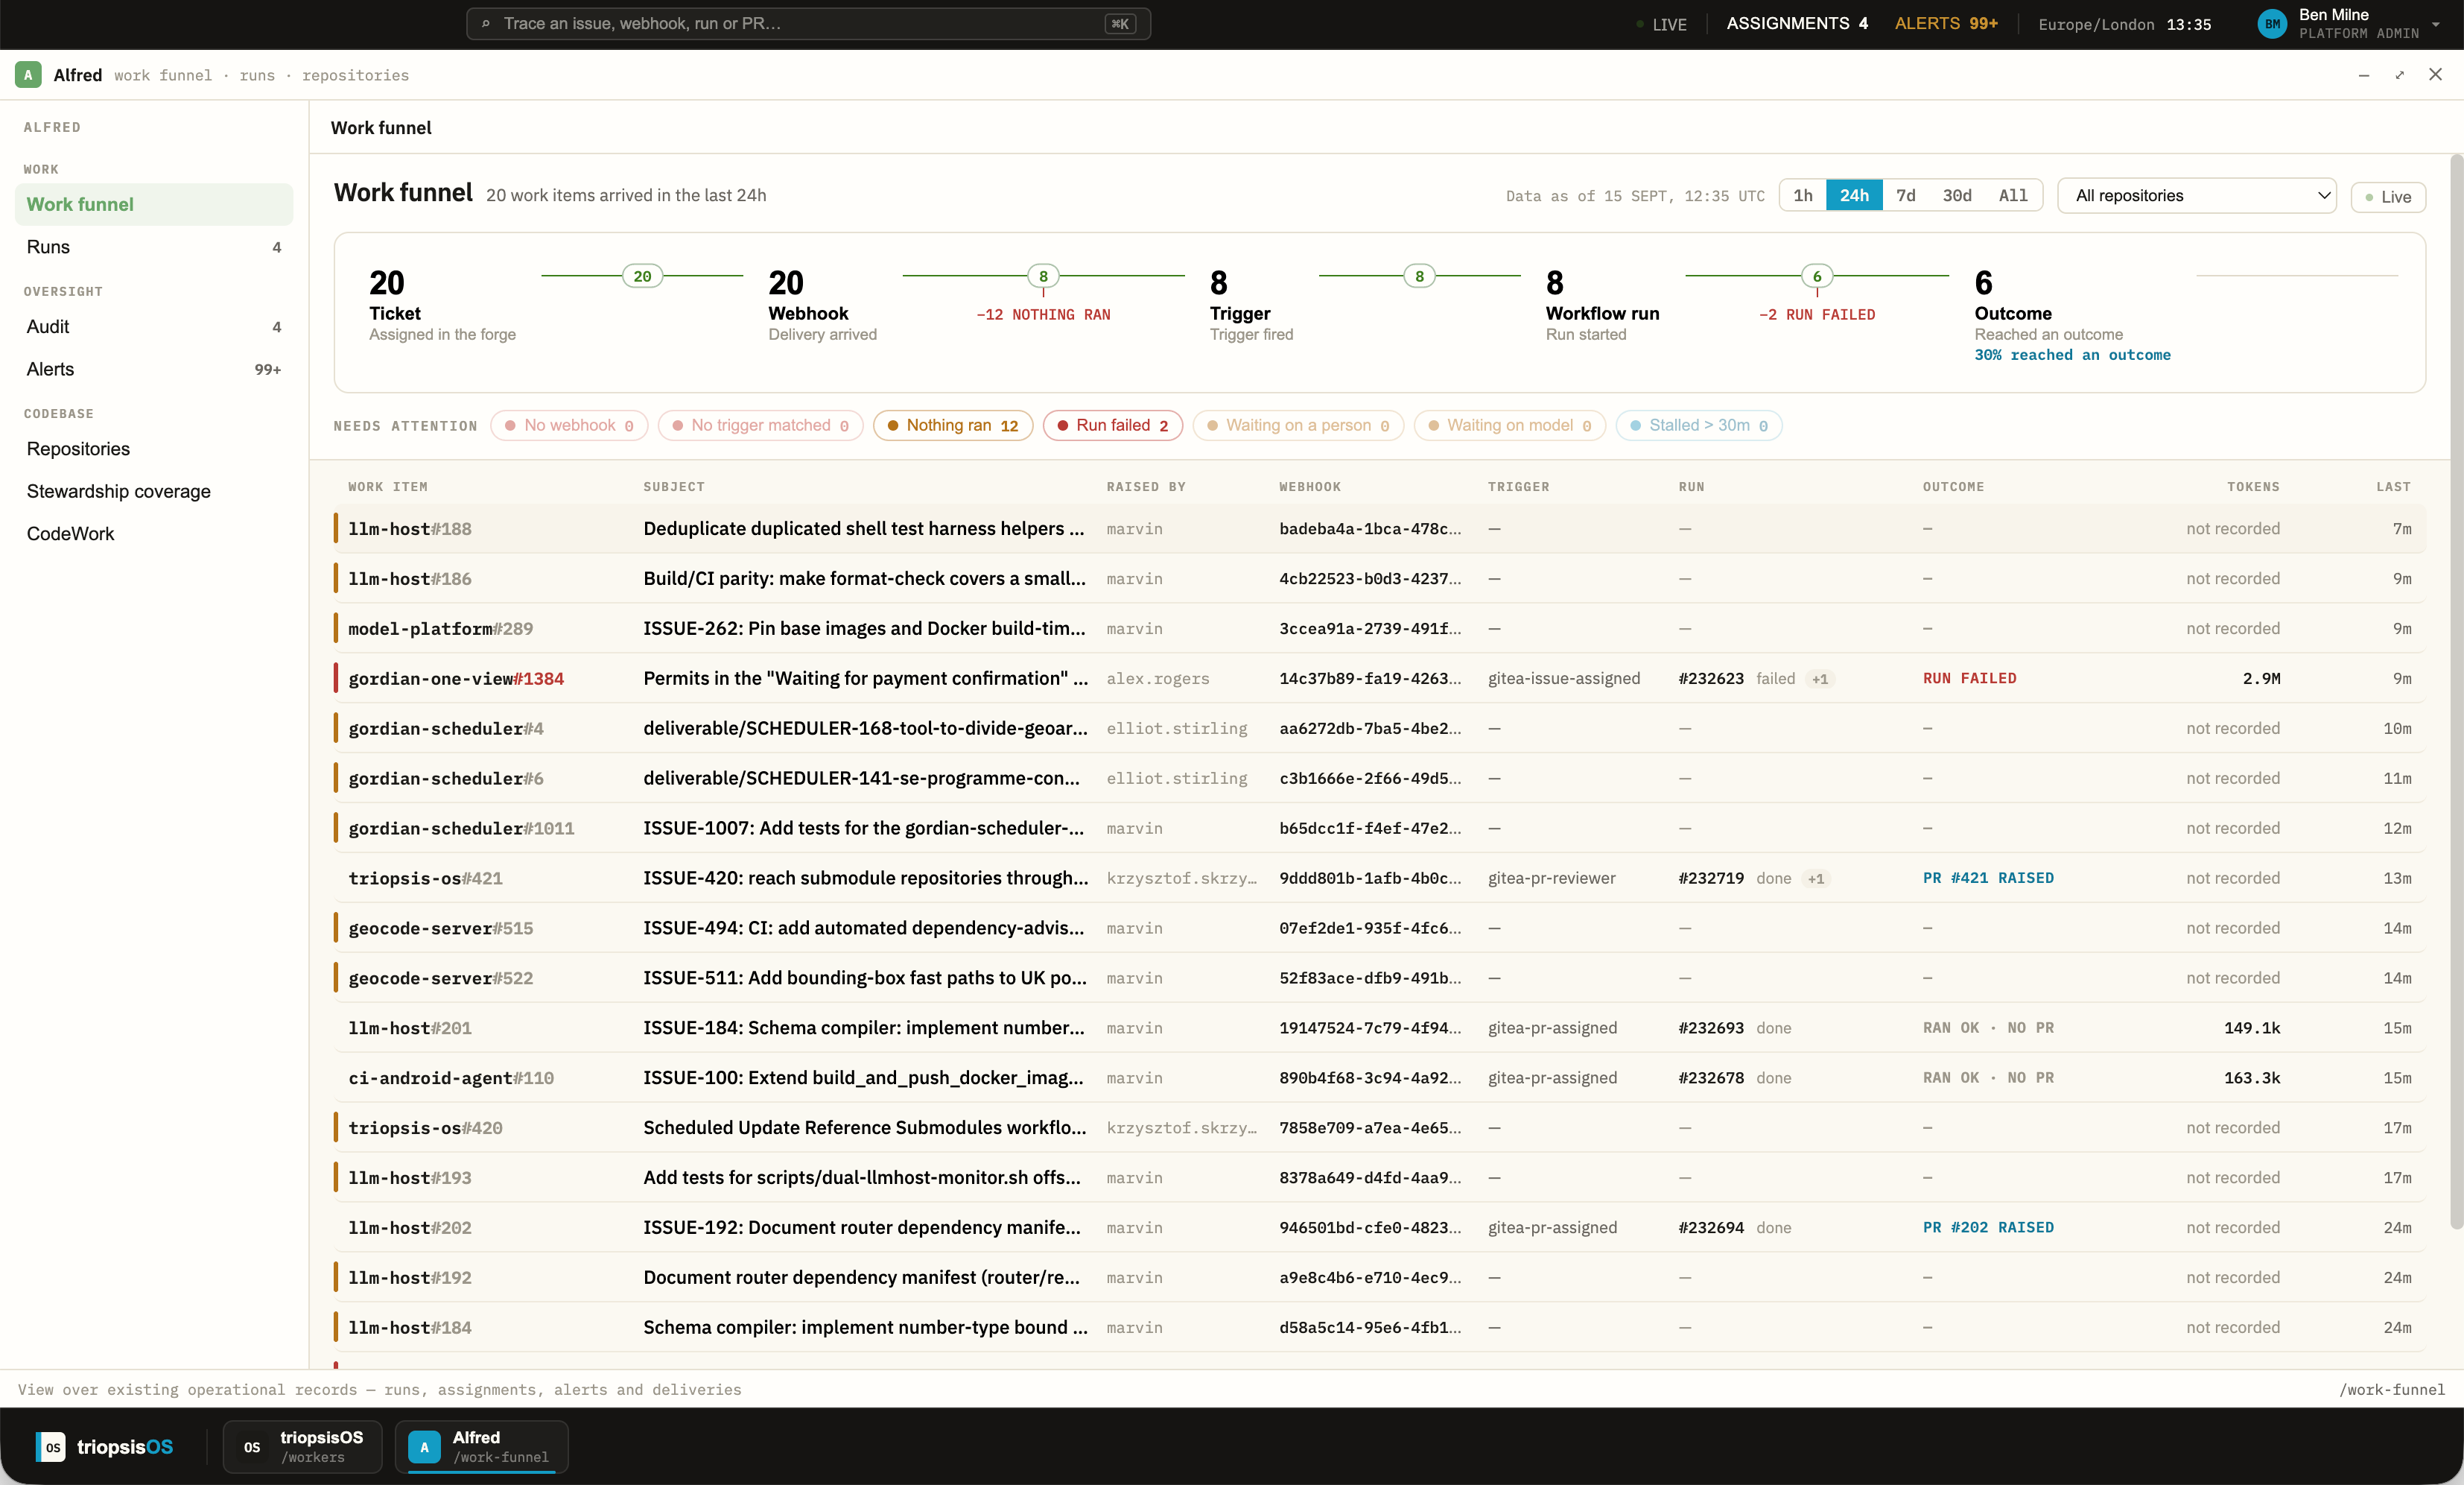
Task: Minimize the Alfred panel
Action: 2364,75
